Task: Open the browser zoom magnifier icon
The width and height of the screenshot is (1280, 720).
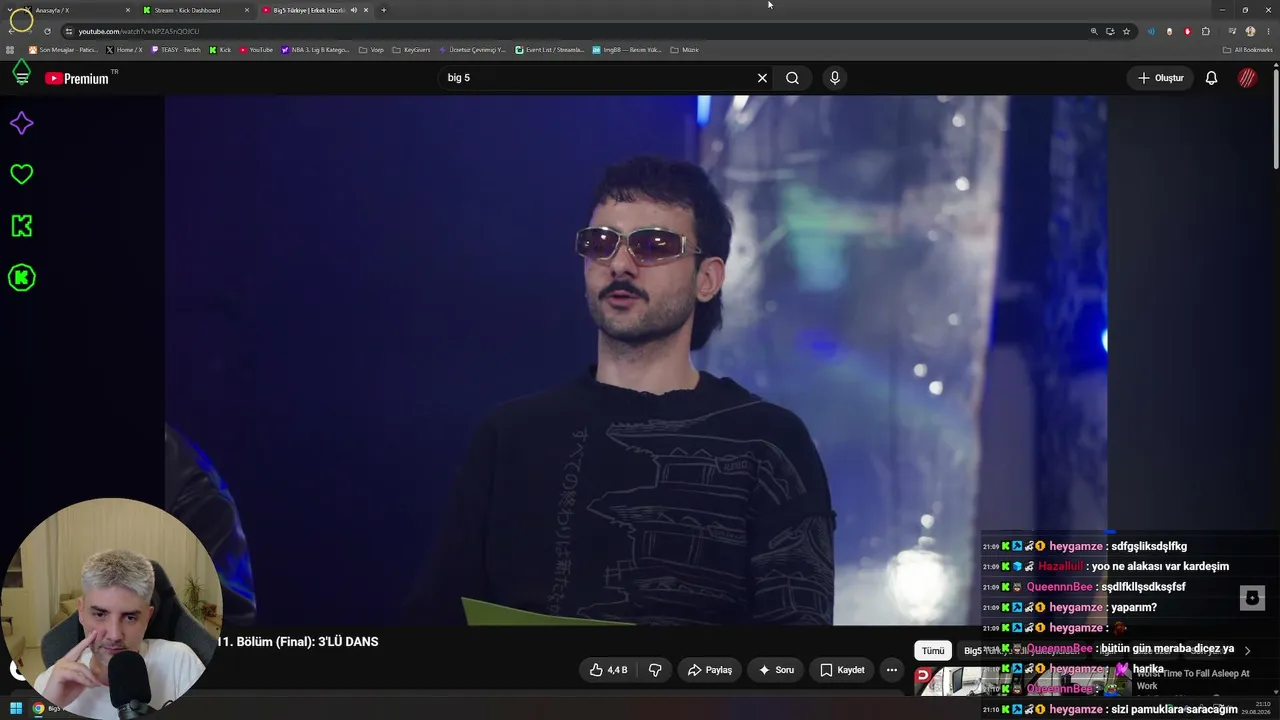Action: pos(1094,31)
